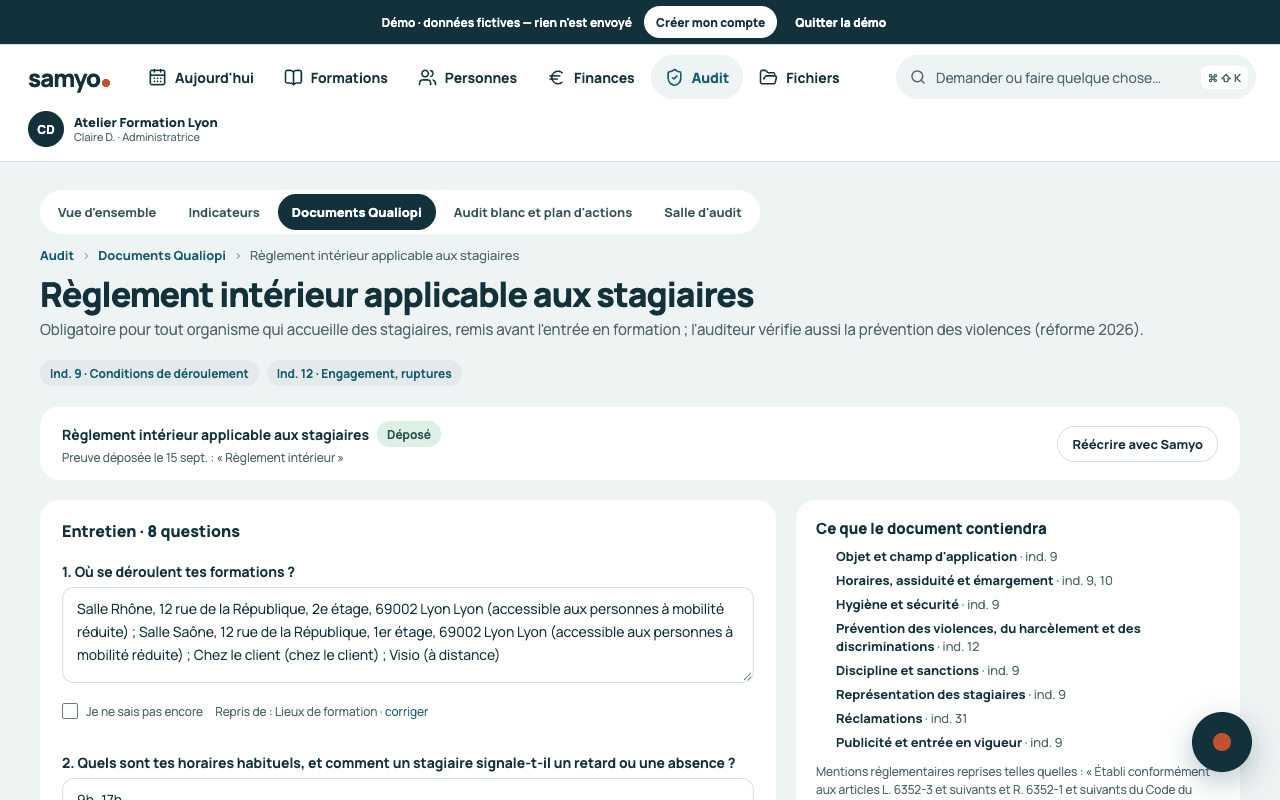
Task: Click the 'Discipline et sanctions' contents entry
Action: pos(907,670)
